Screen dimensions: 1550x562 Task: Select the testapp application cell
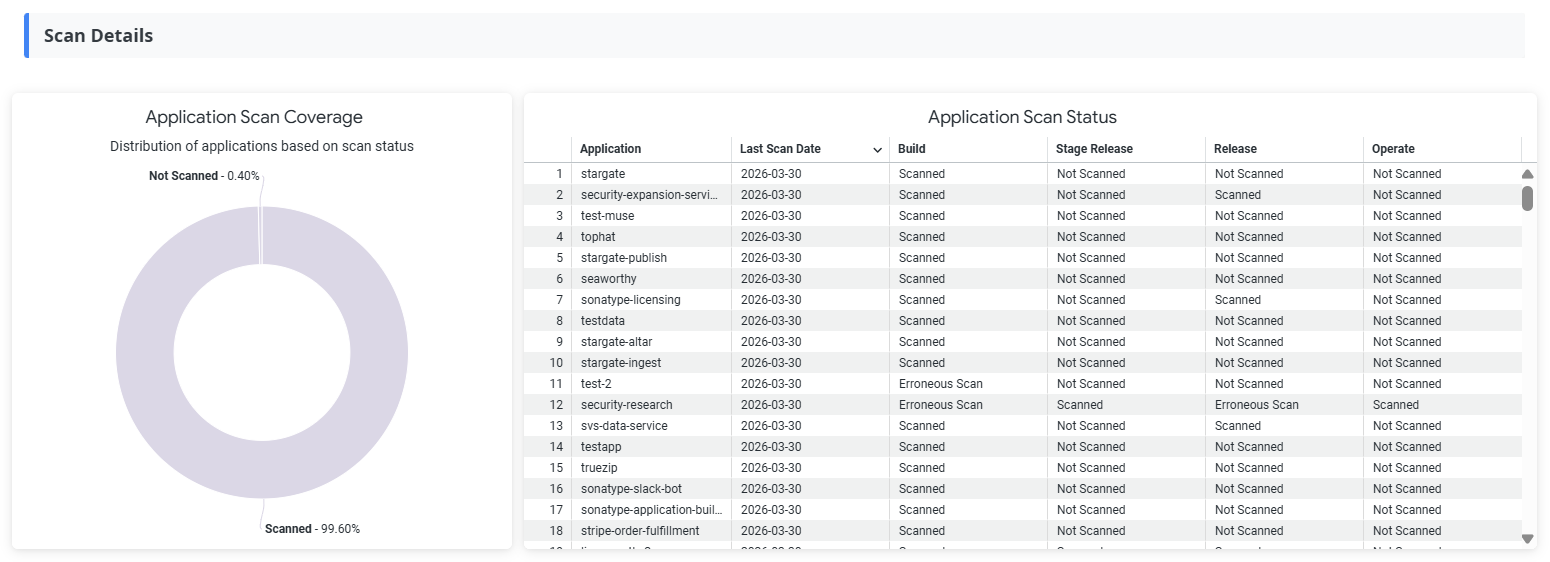651,447
